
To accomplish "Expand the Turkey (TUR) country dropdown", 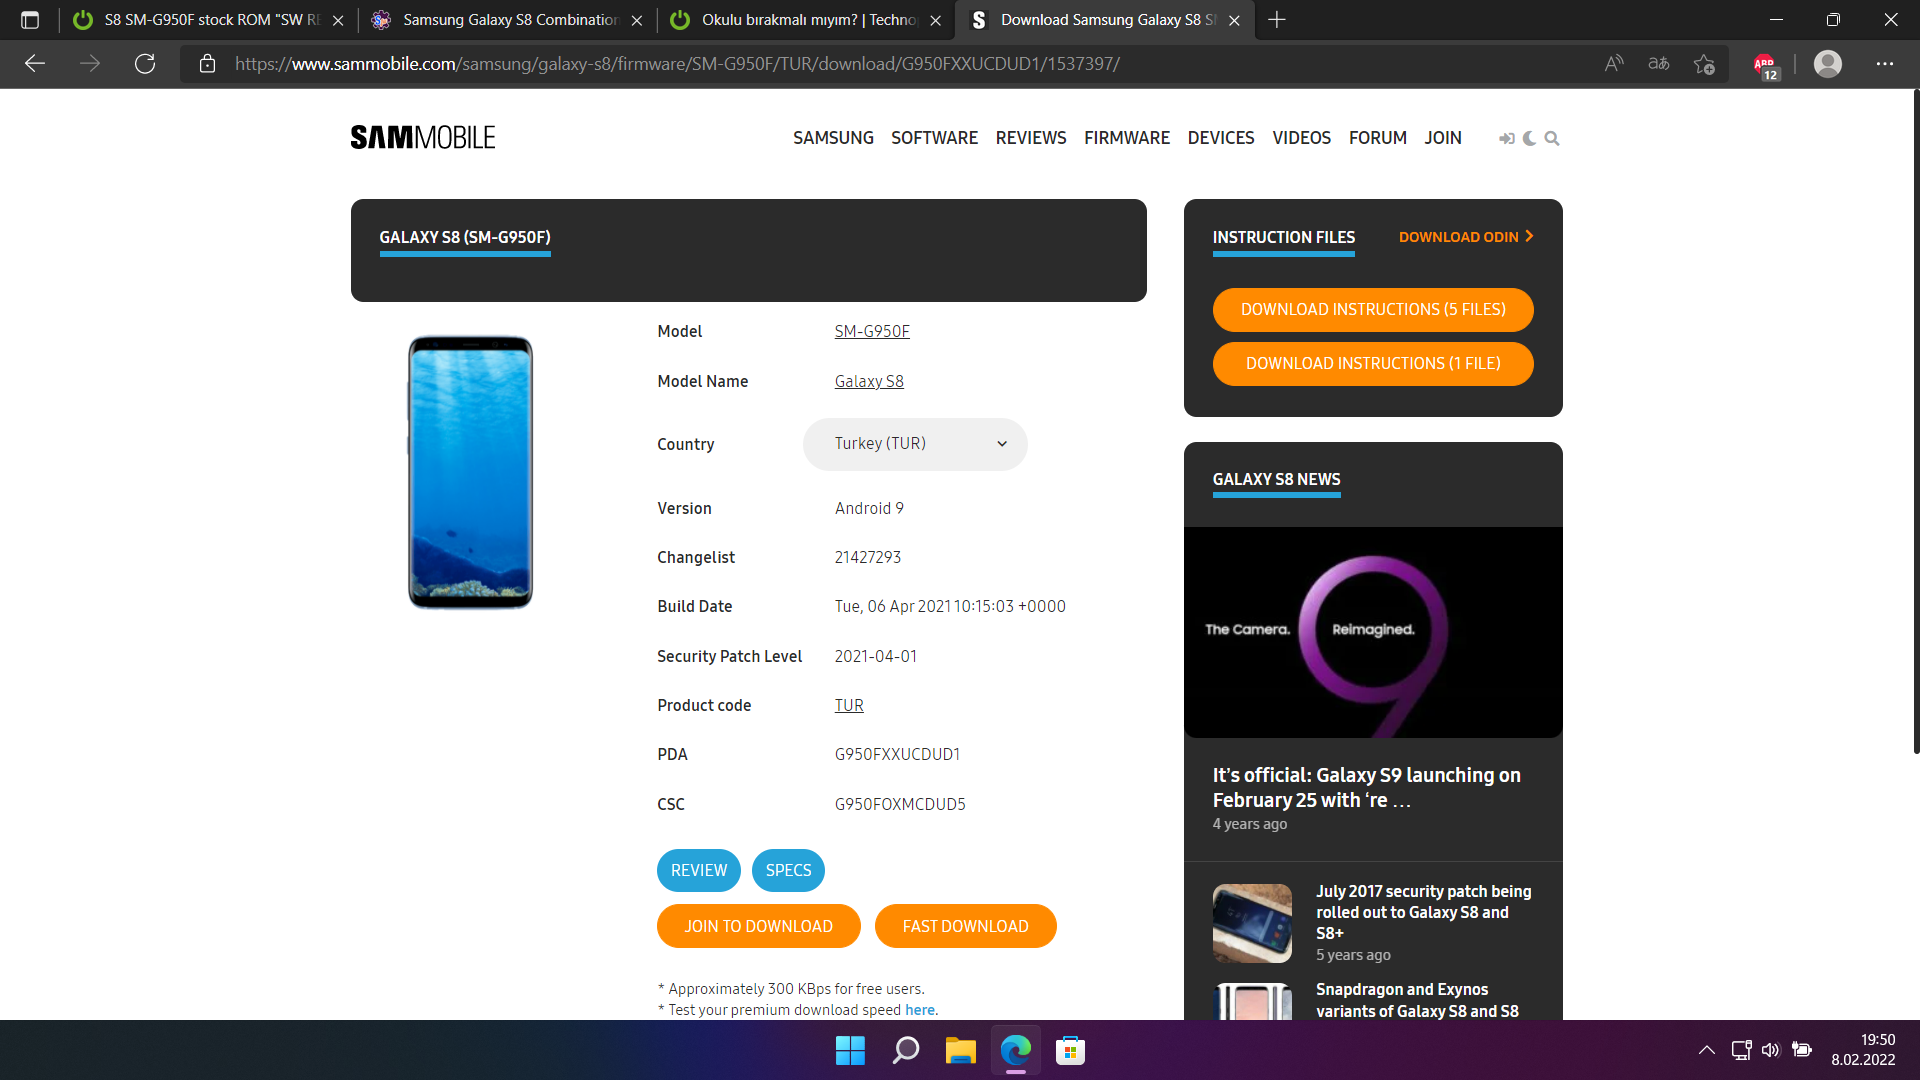I will tap(915, 444).
